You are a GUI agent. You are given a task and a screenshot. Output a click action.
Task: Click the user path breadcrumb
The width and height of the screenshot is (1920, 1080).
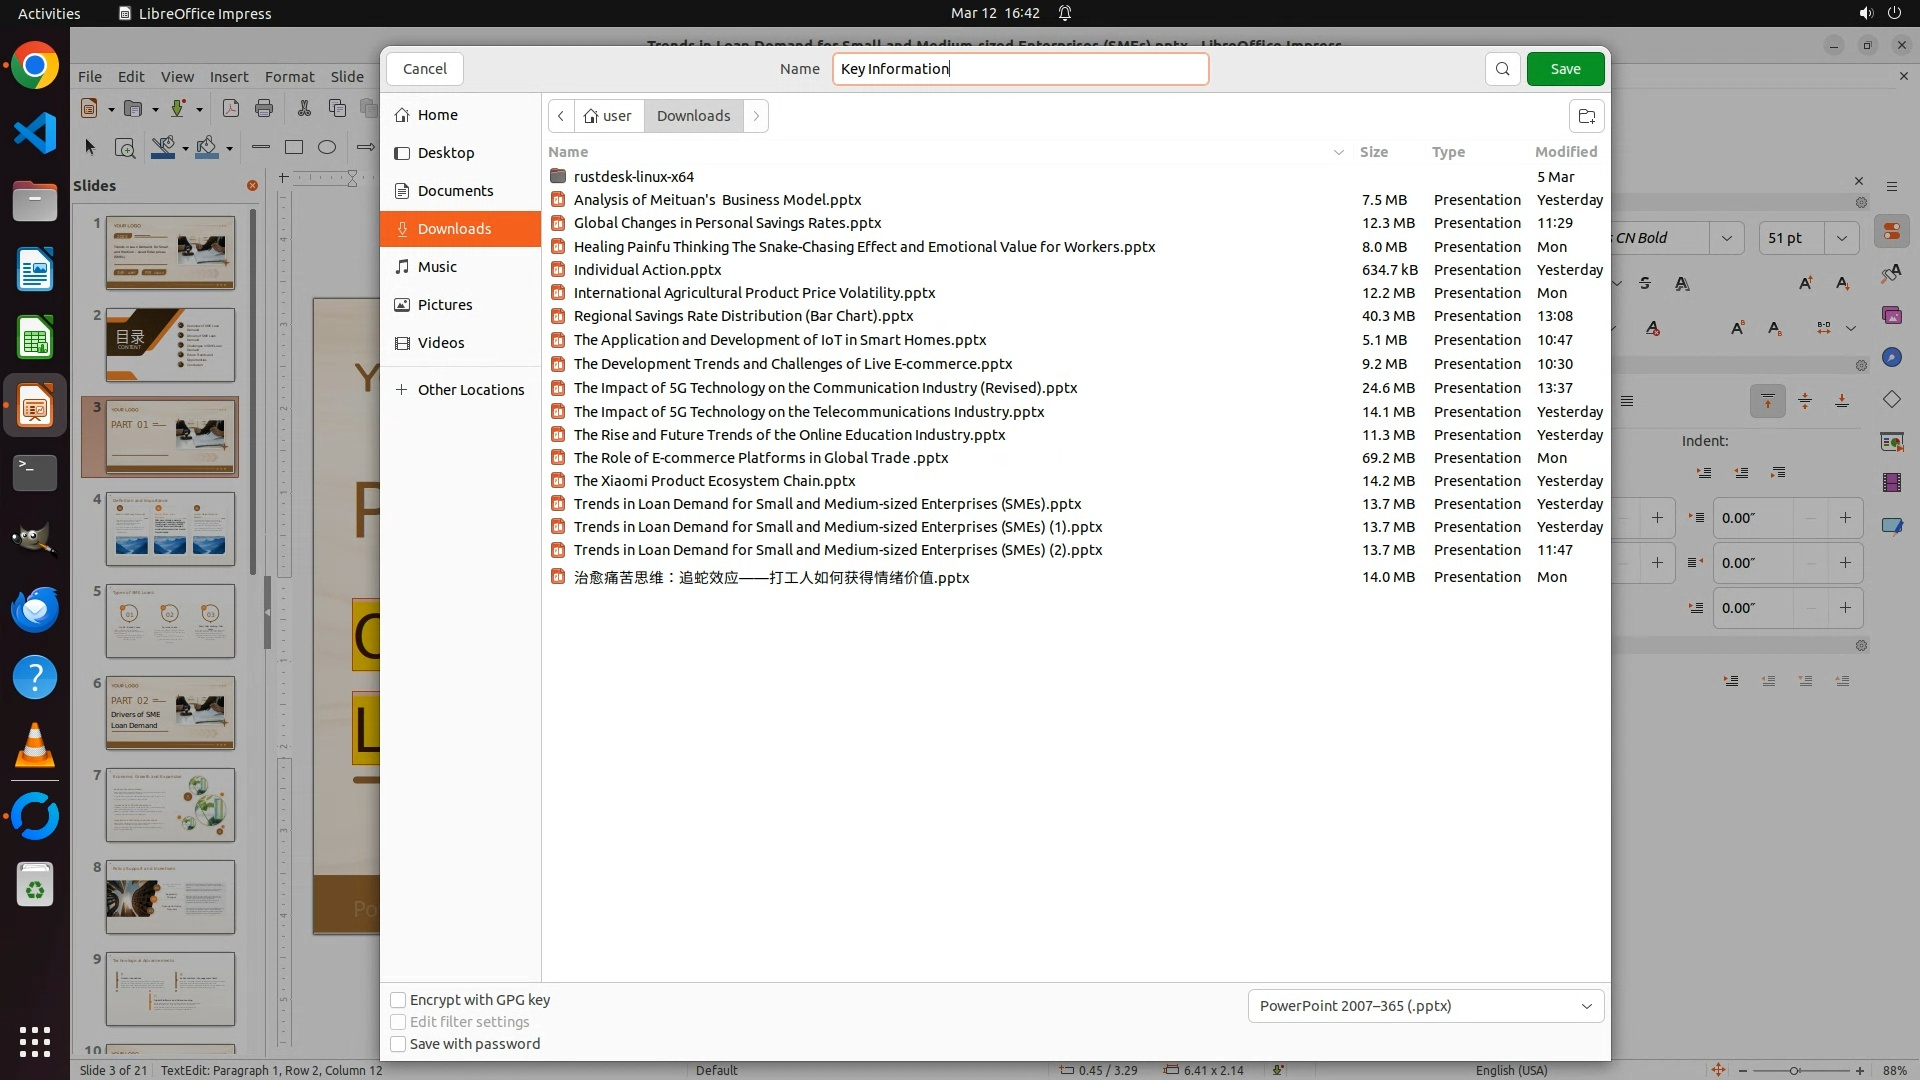point(609,116)
